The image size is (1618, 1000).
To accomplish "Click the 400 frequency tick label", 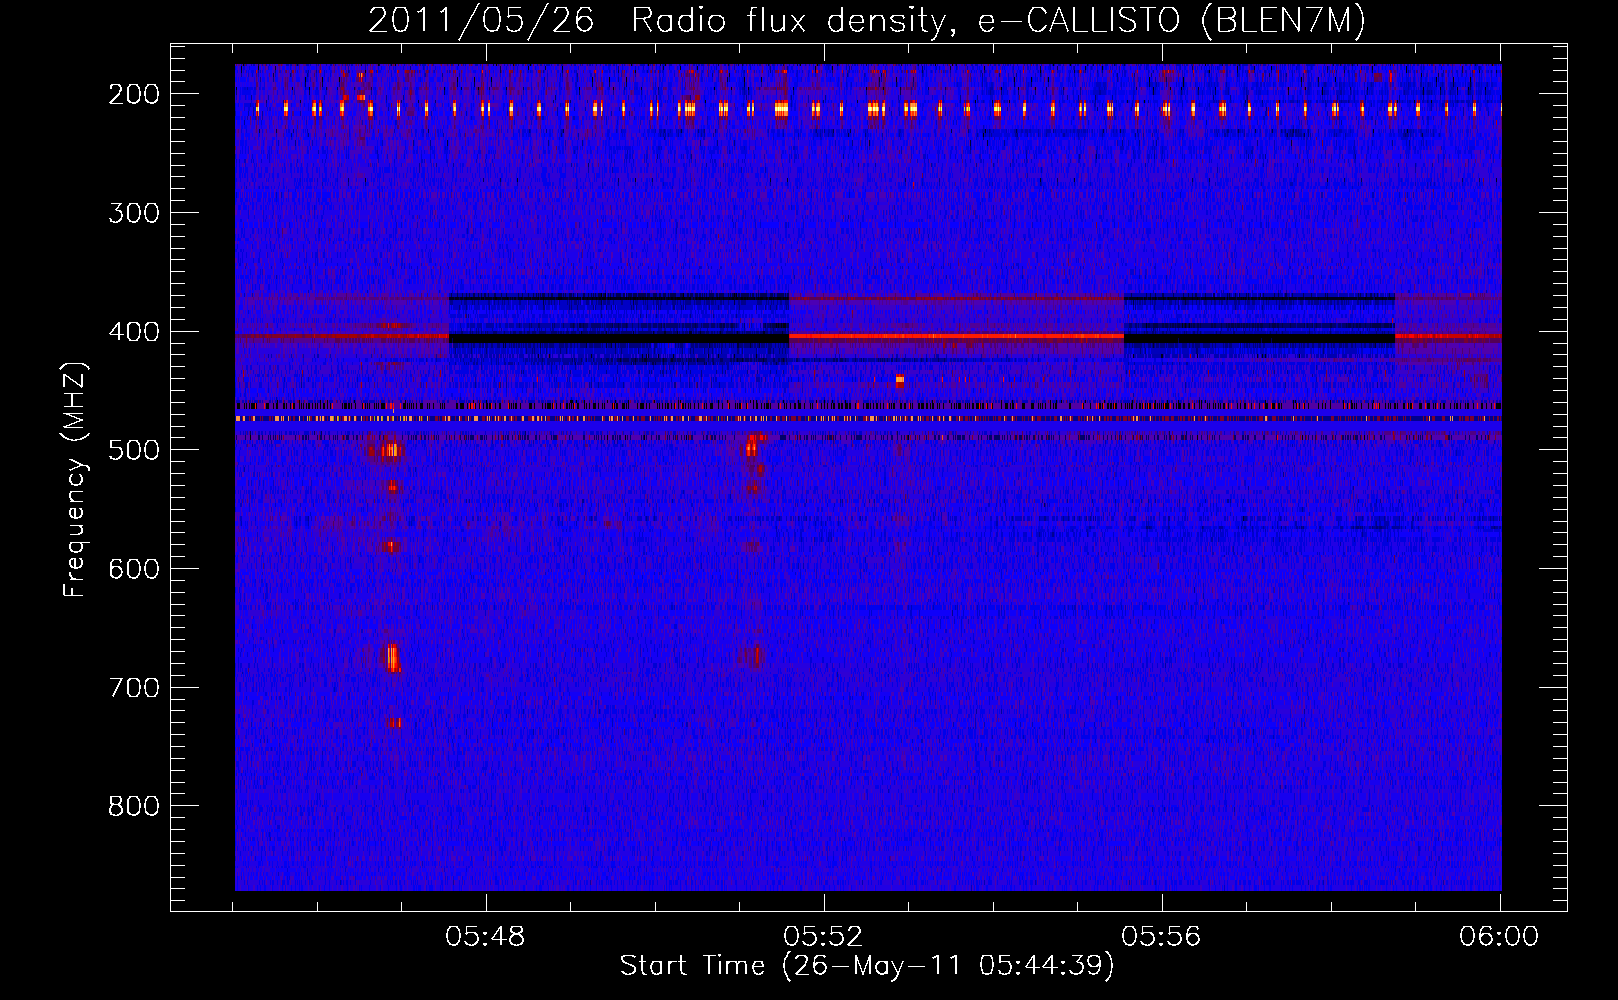I will 133,332.
